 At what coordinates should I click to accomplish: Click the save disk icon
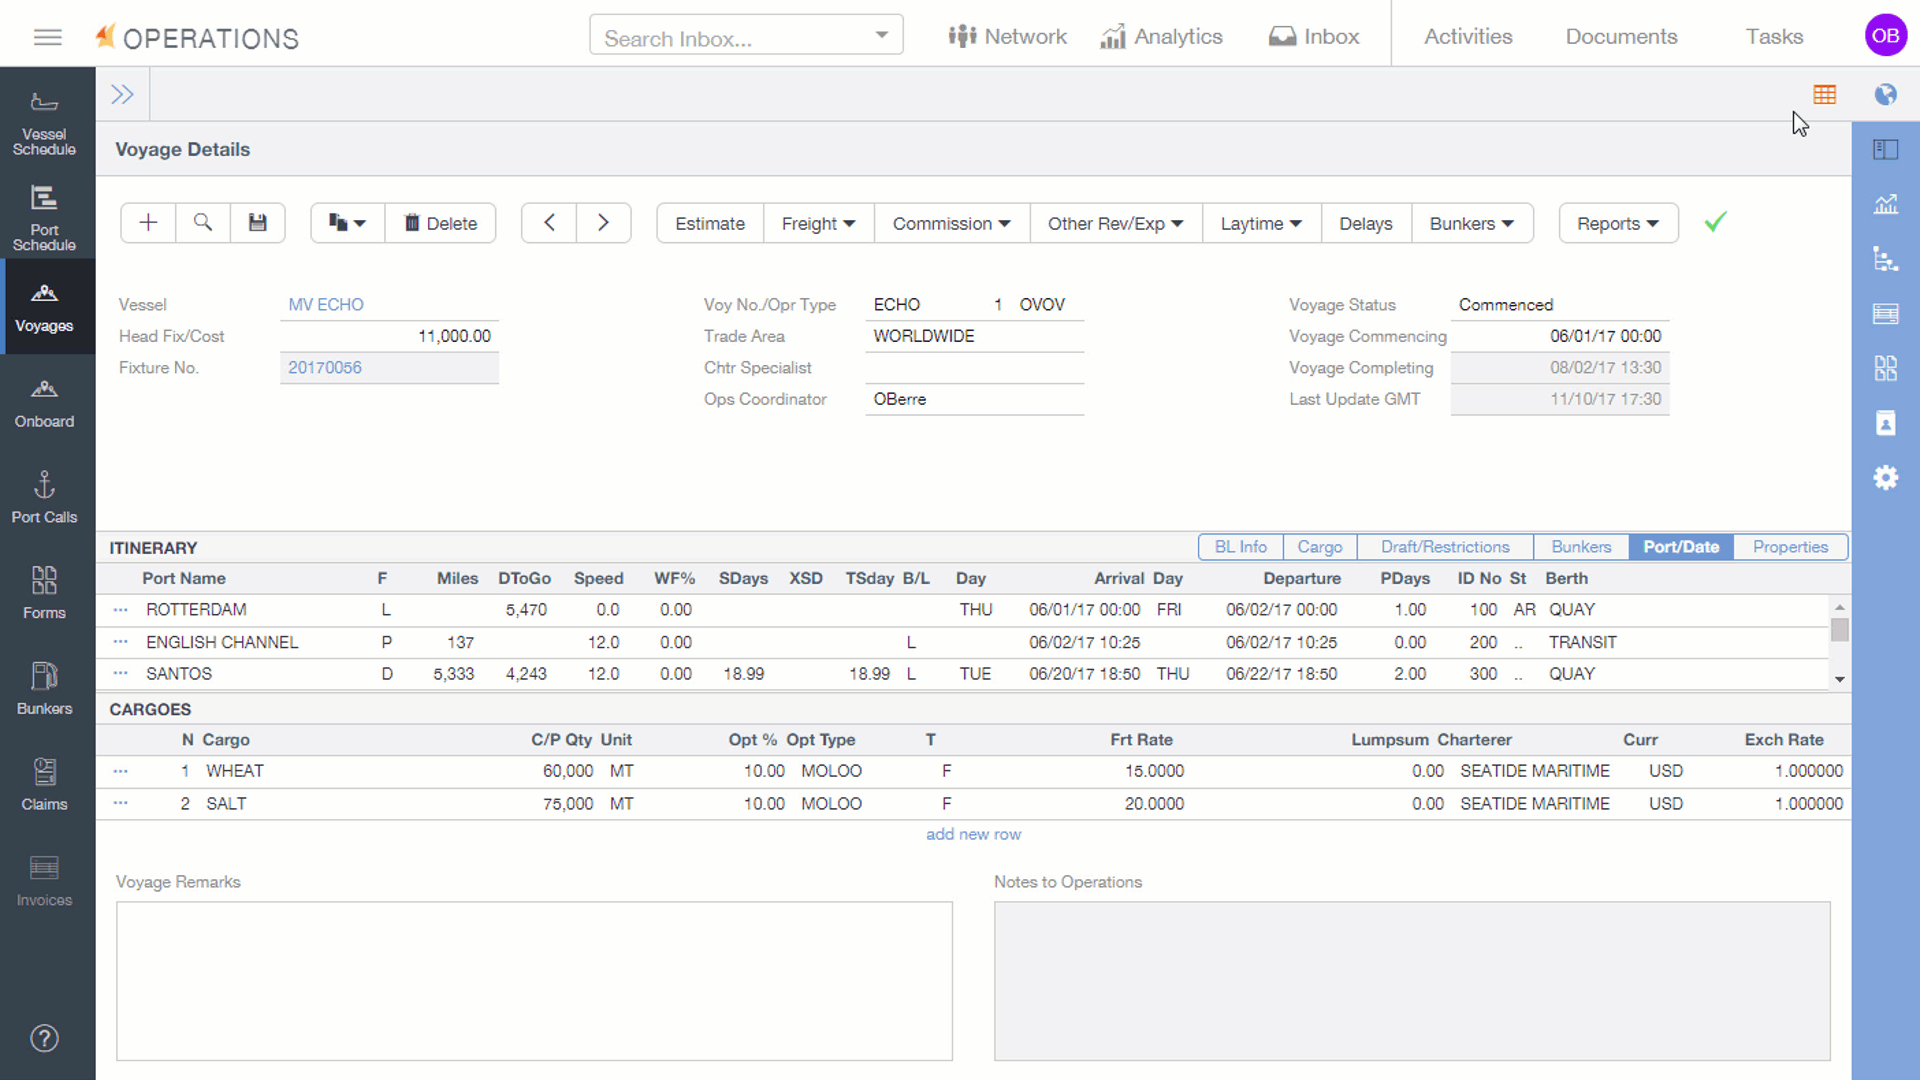coord(257,223)
